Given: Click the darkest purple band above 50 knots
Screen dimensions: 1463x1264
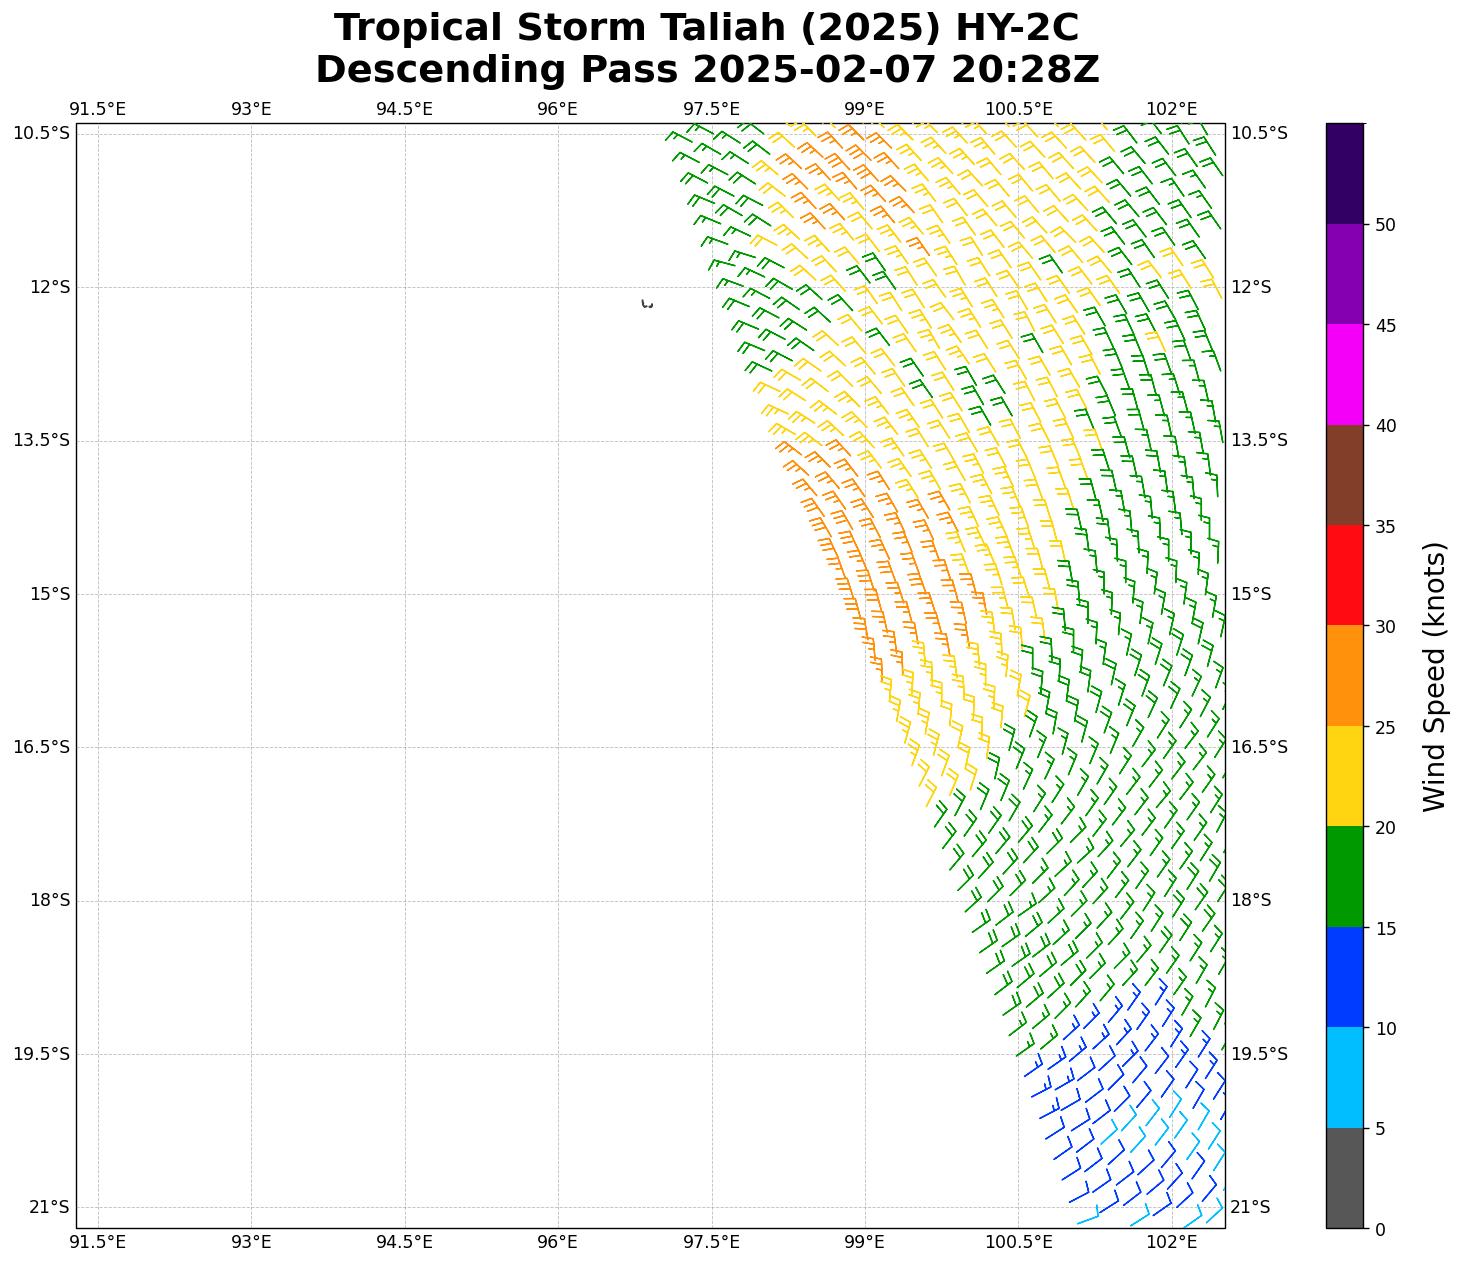Looking at the screenshot, I should click(1344, 173).
